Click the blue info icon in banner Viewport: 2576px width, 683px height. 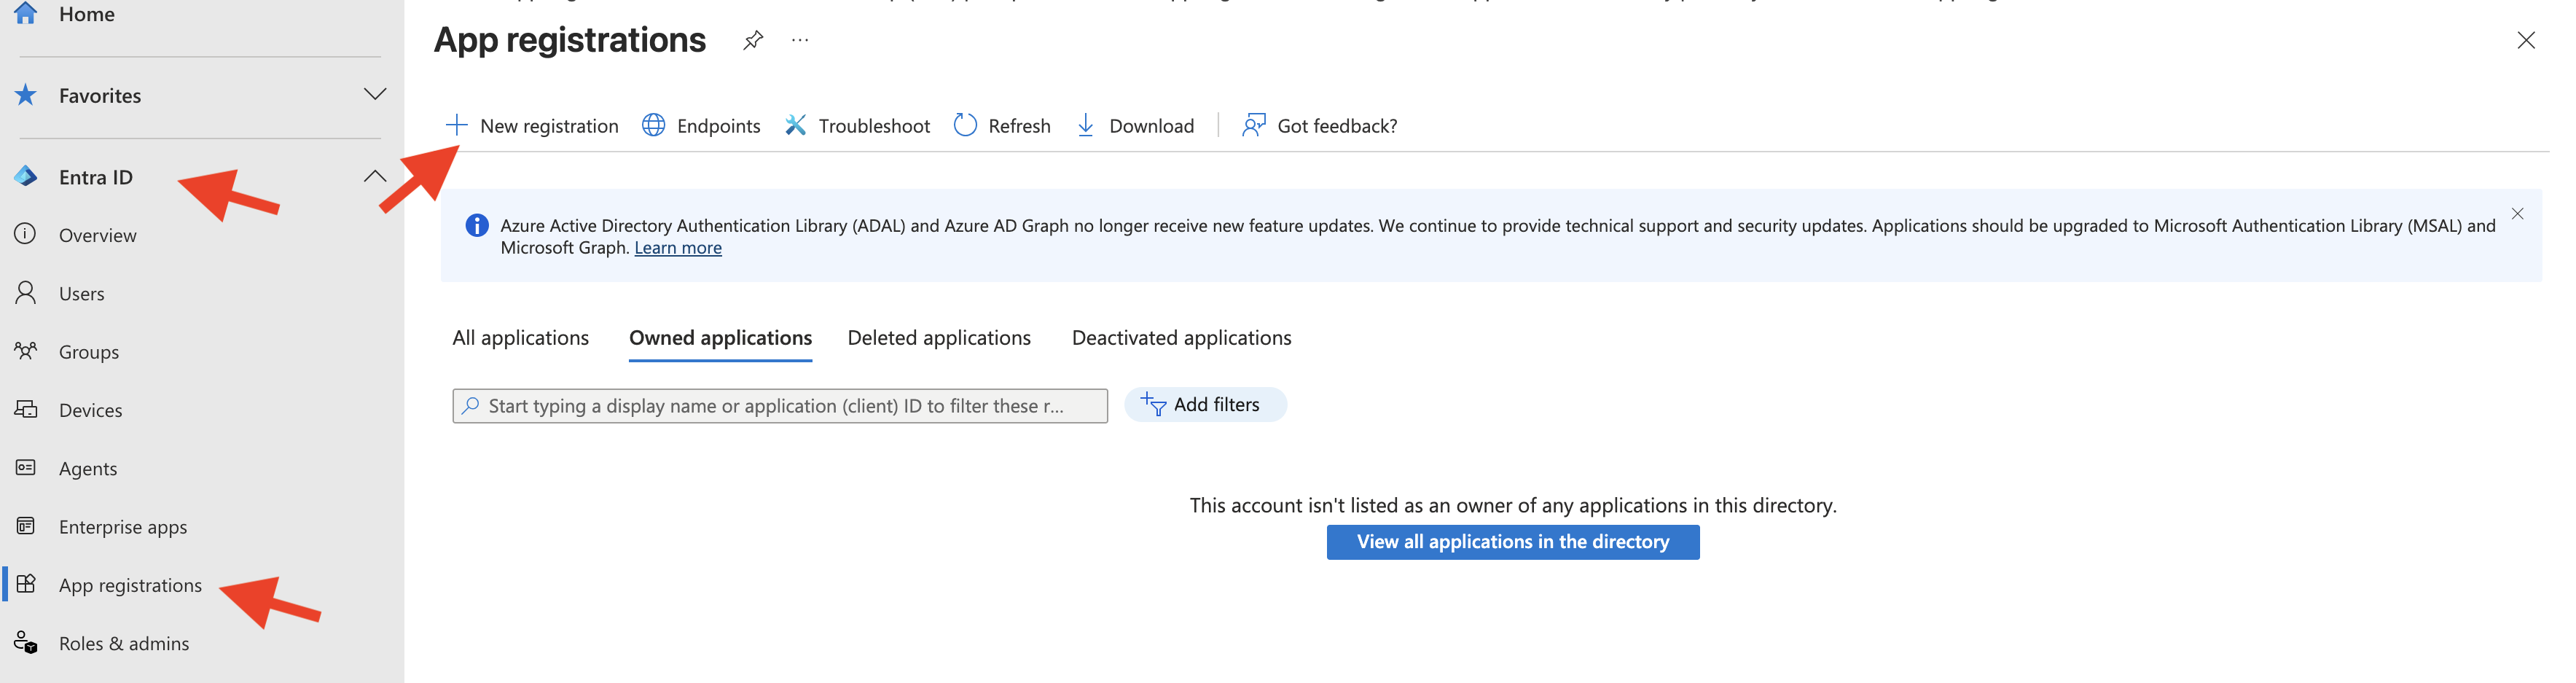pyautogui.click(x=477, y=226)
